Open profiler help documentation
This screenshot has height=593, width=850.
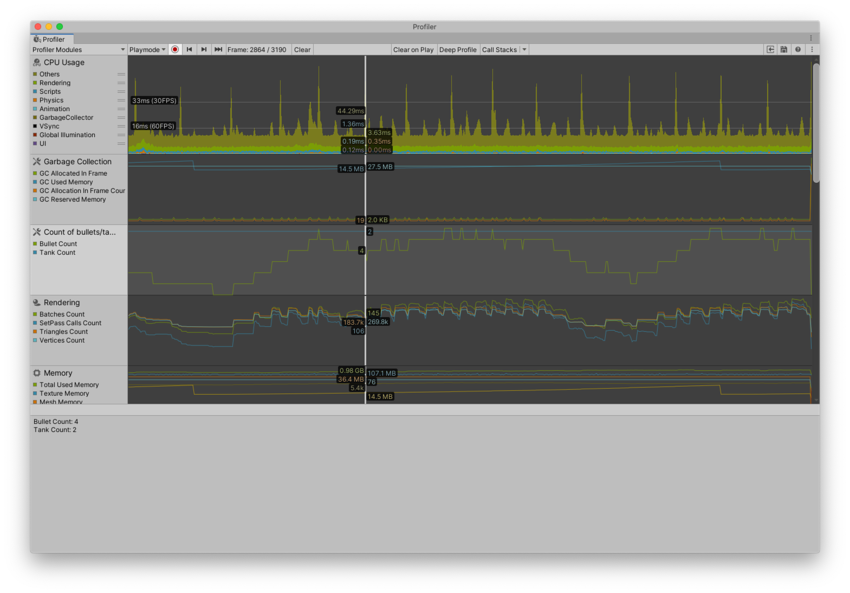pos(797,48)
